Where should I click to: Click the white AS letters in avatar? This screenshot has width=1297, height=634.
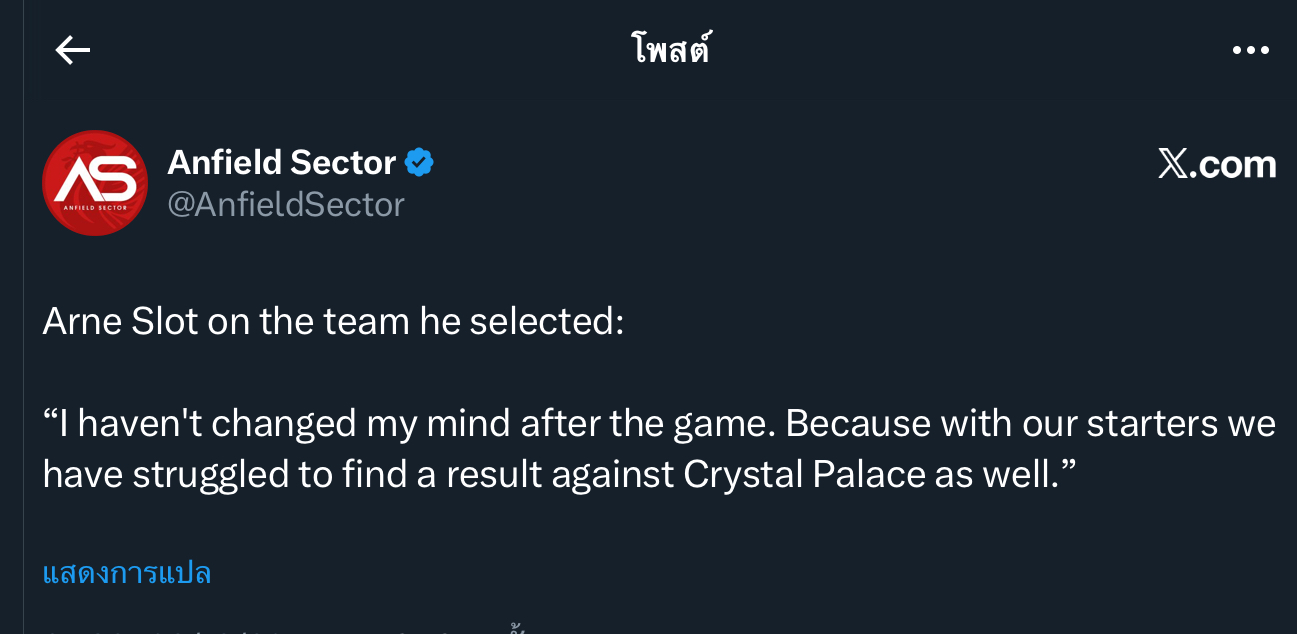point(95,178)
